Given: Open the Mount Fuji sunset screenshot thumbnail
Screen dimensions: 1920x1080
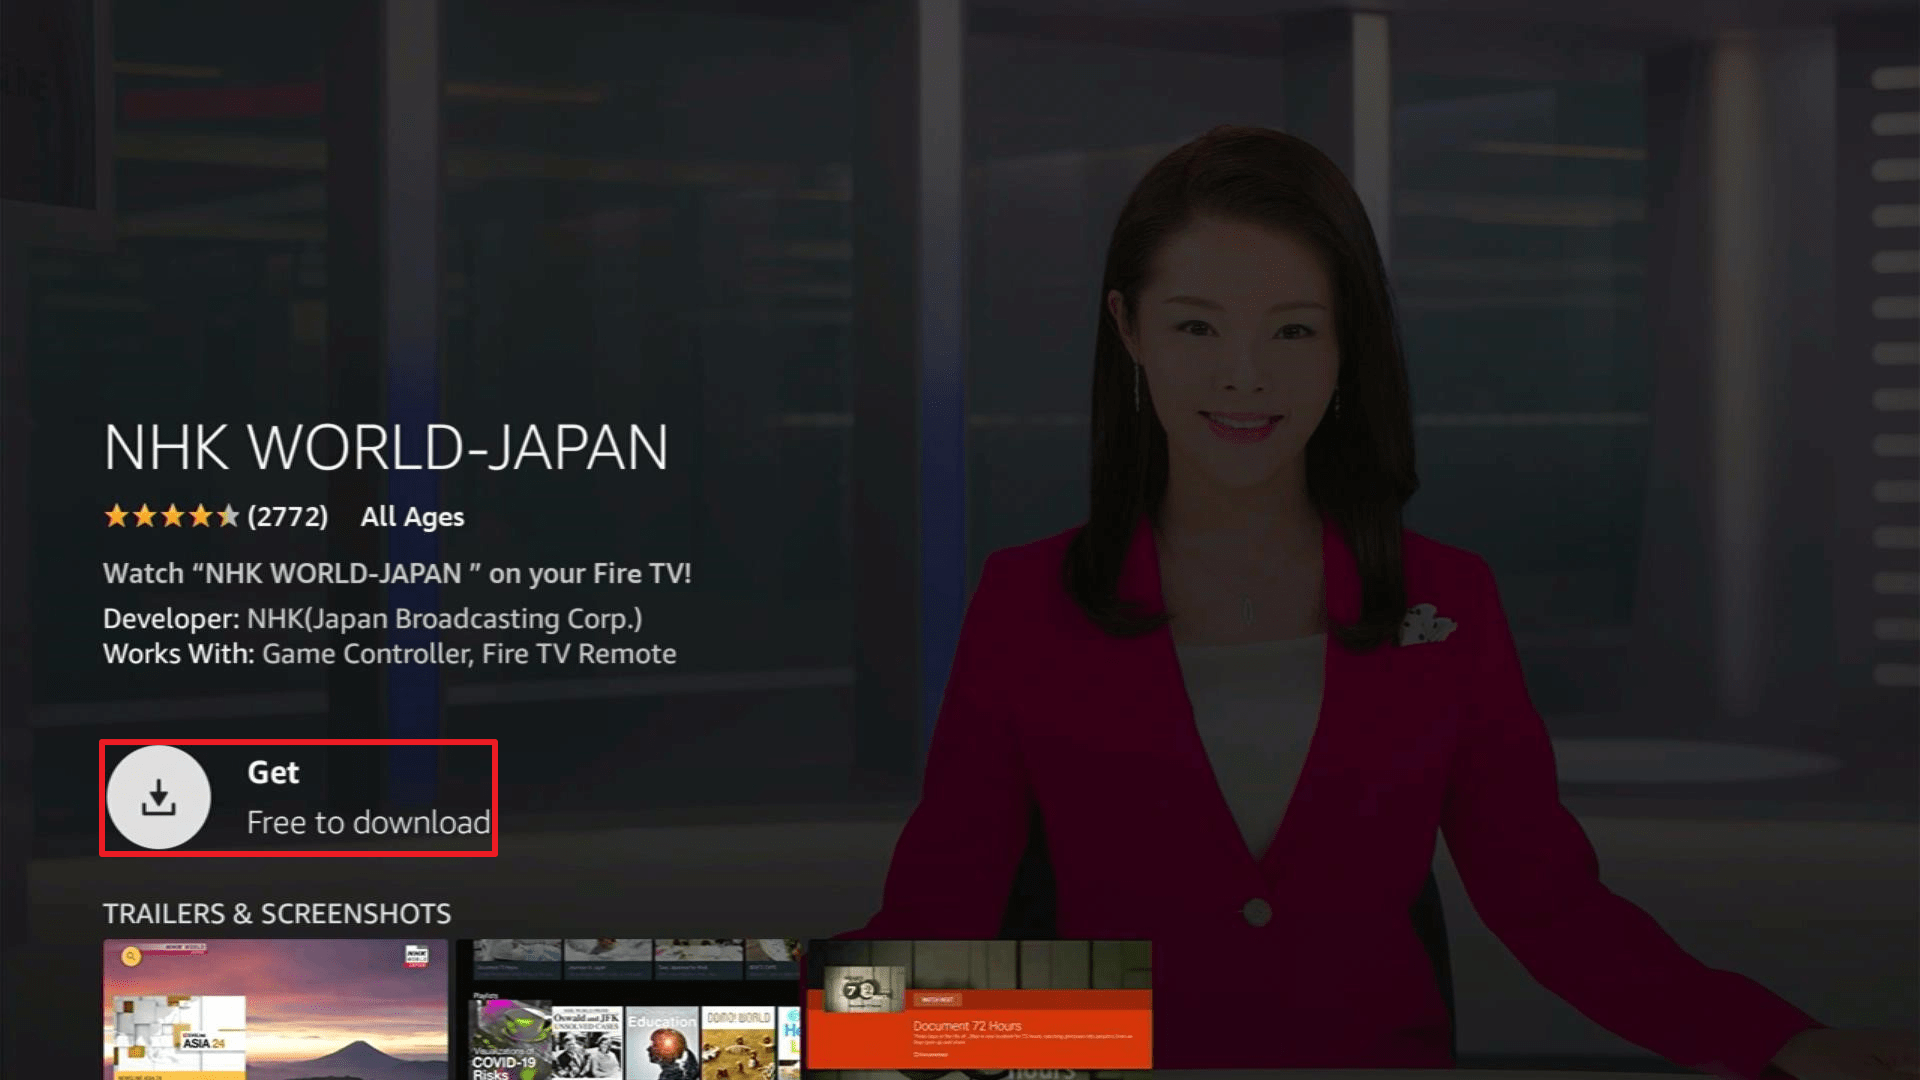Looking at the screenshot, I should pos(275,1009).
